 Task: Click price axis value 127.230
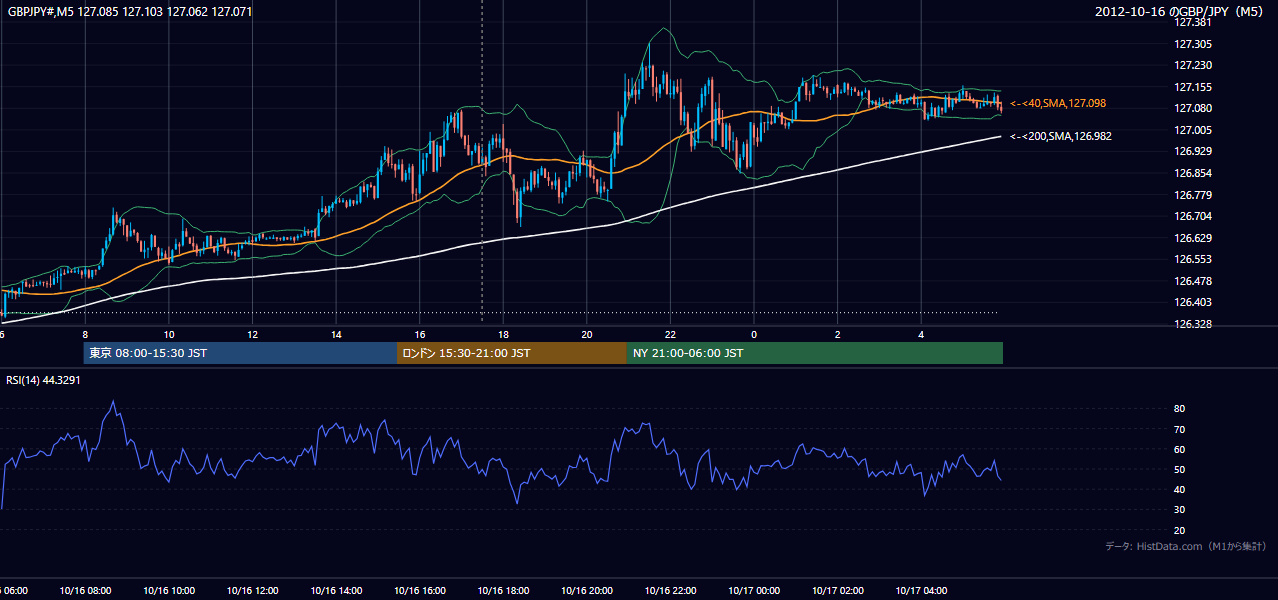(x=1193, y=66)
